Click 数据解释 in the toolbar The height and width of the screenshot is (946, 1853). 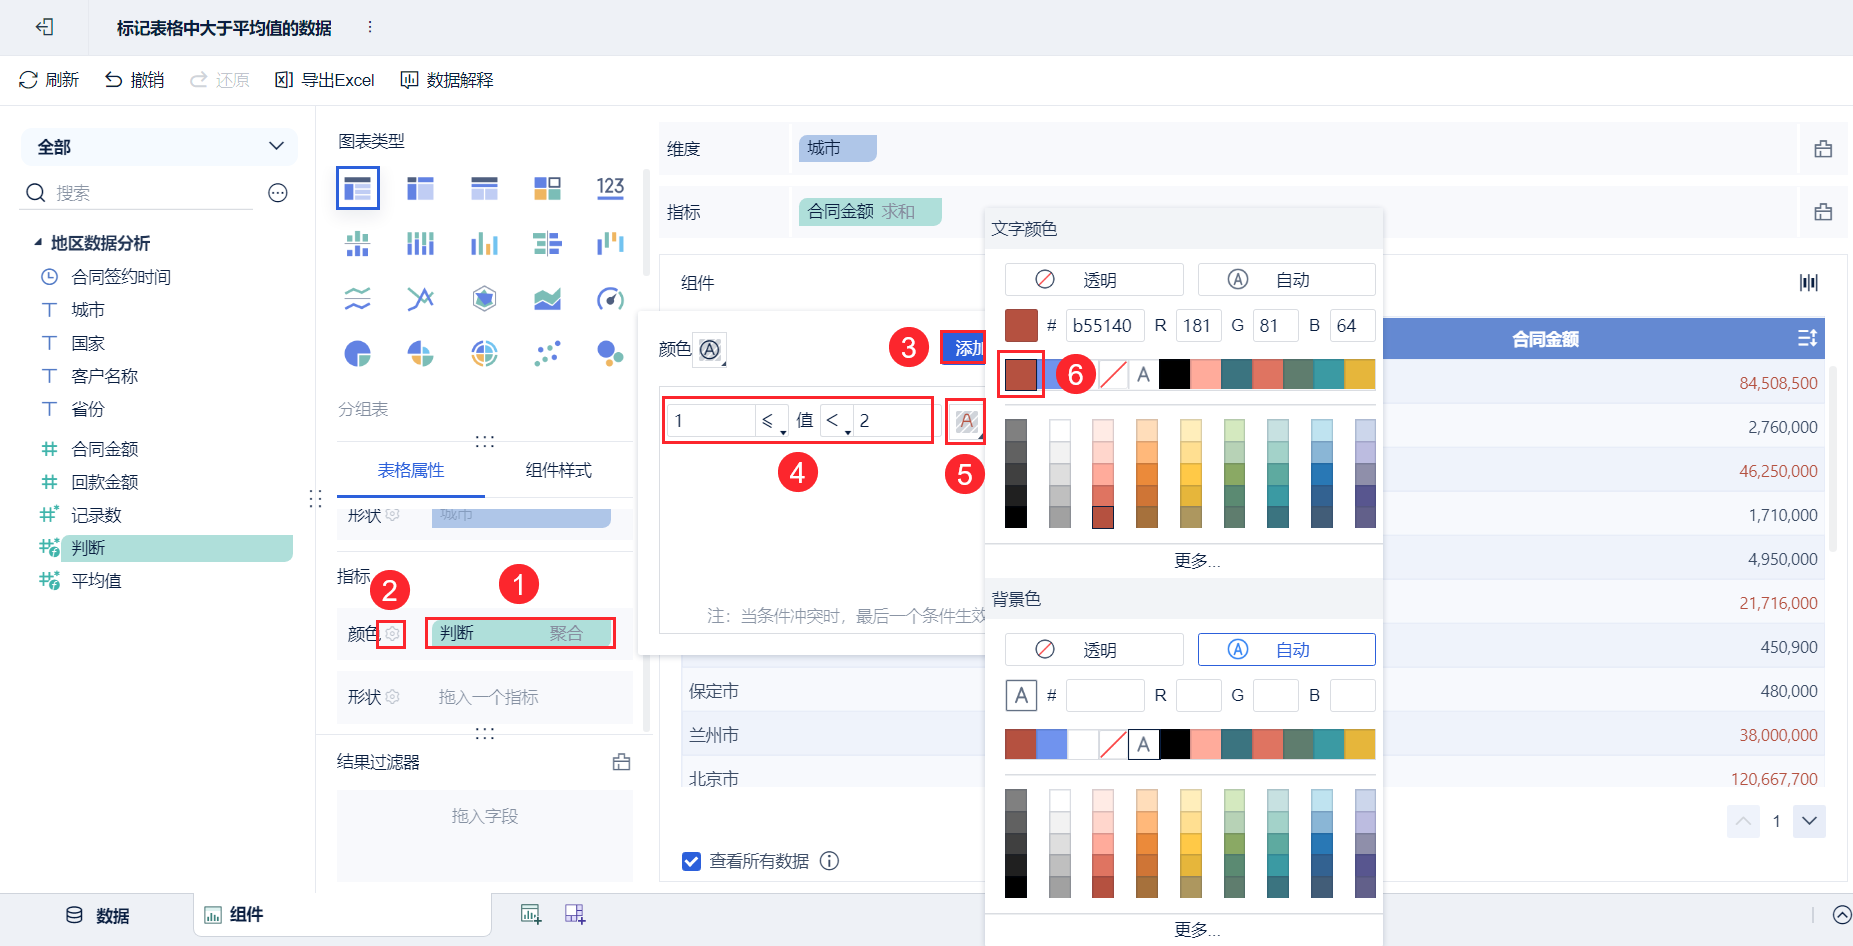[x=447, y=80]
